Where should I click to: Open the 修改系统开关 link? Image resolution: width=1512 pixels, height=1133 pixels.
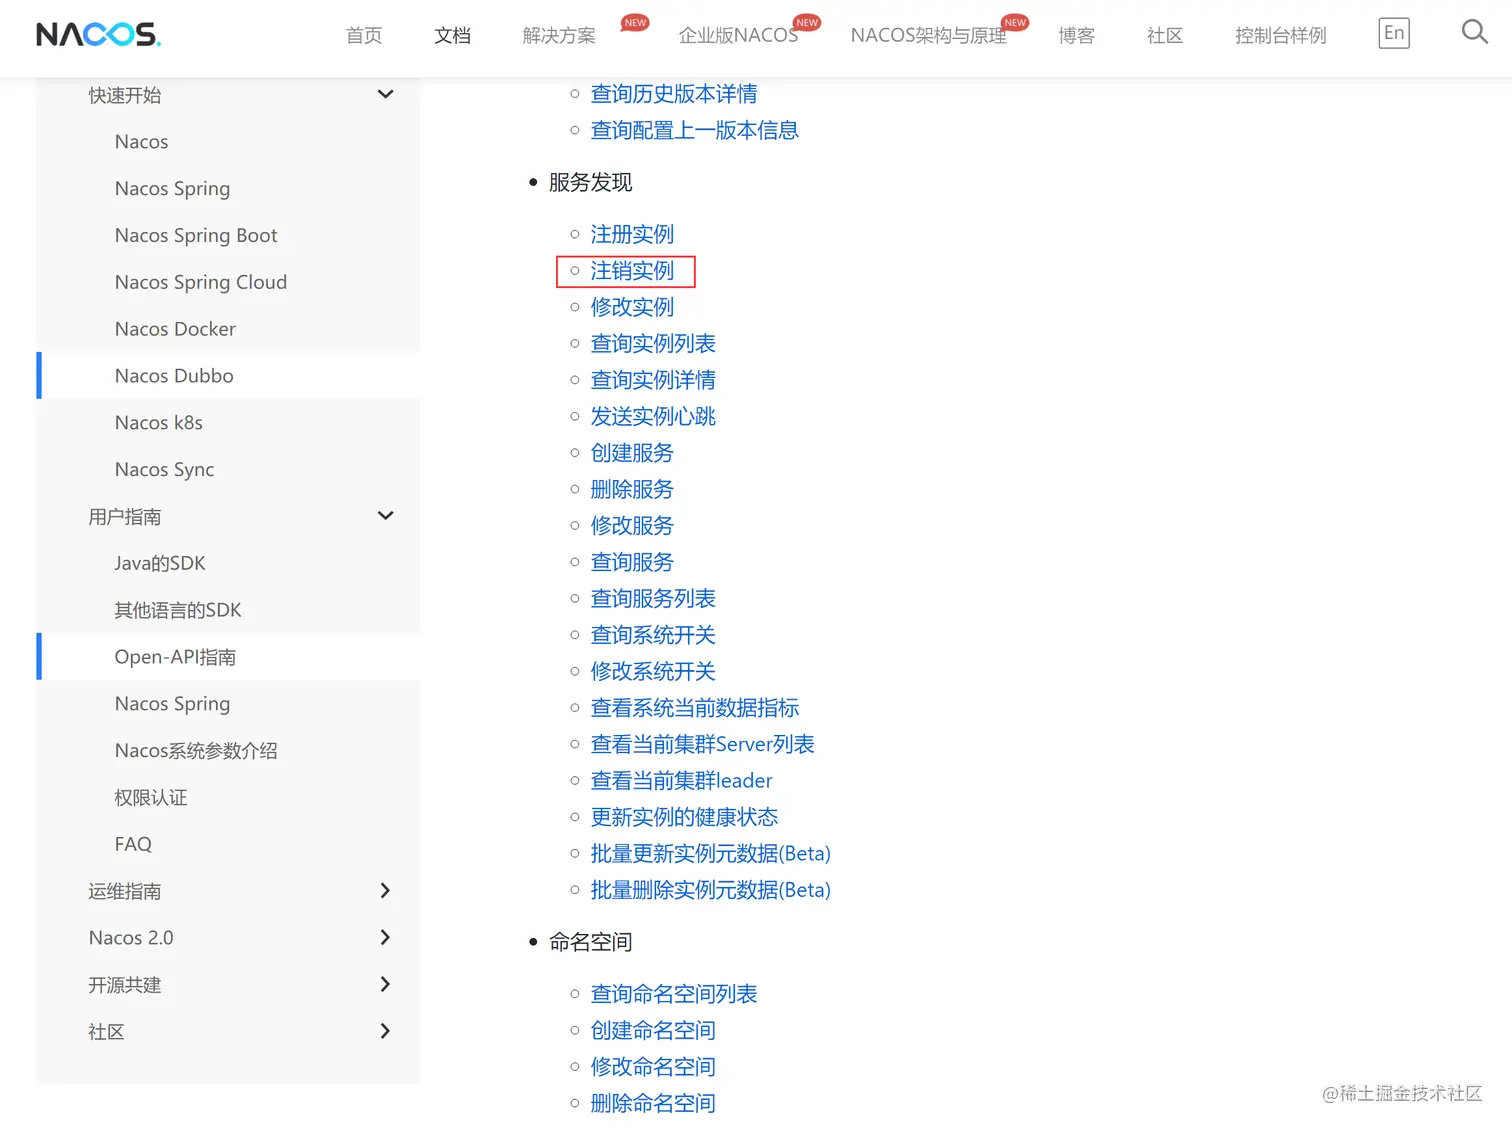653,671
